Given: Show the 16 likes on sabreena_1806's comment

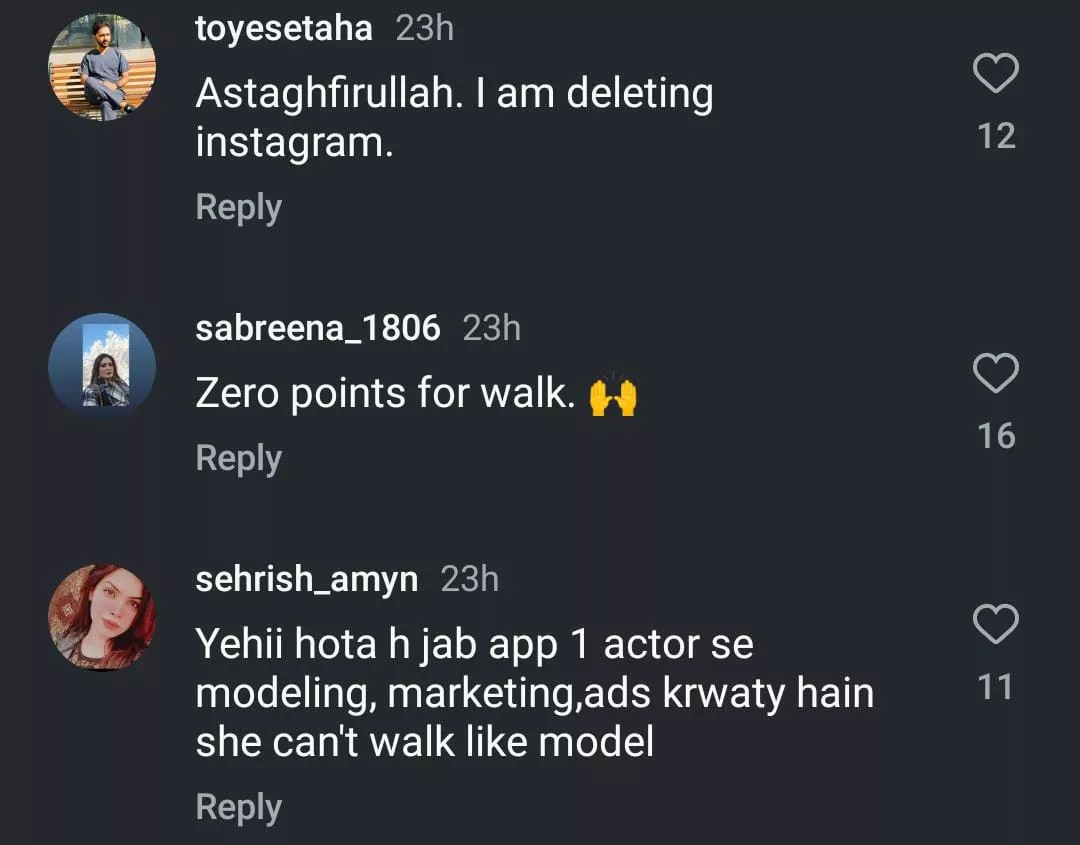Looking at the screenshot, I should [996, 436].
